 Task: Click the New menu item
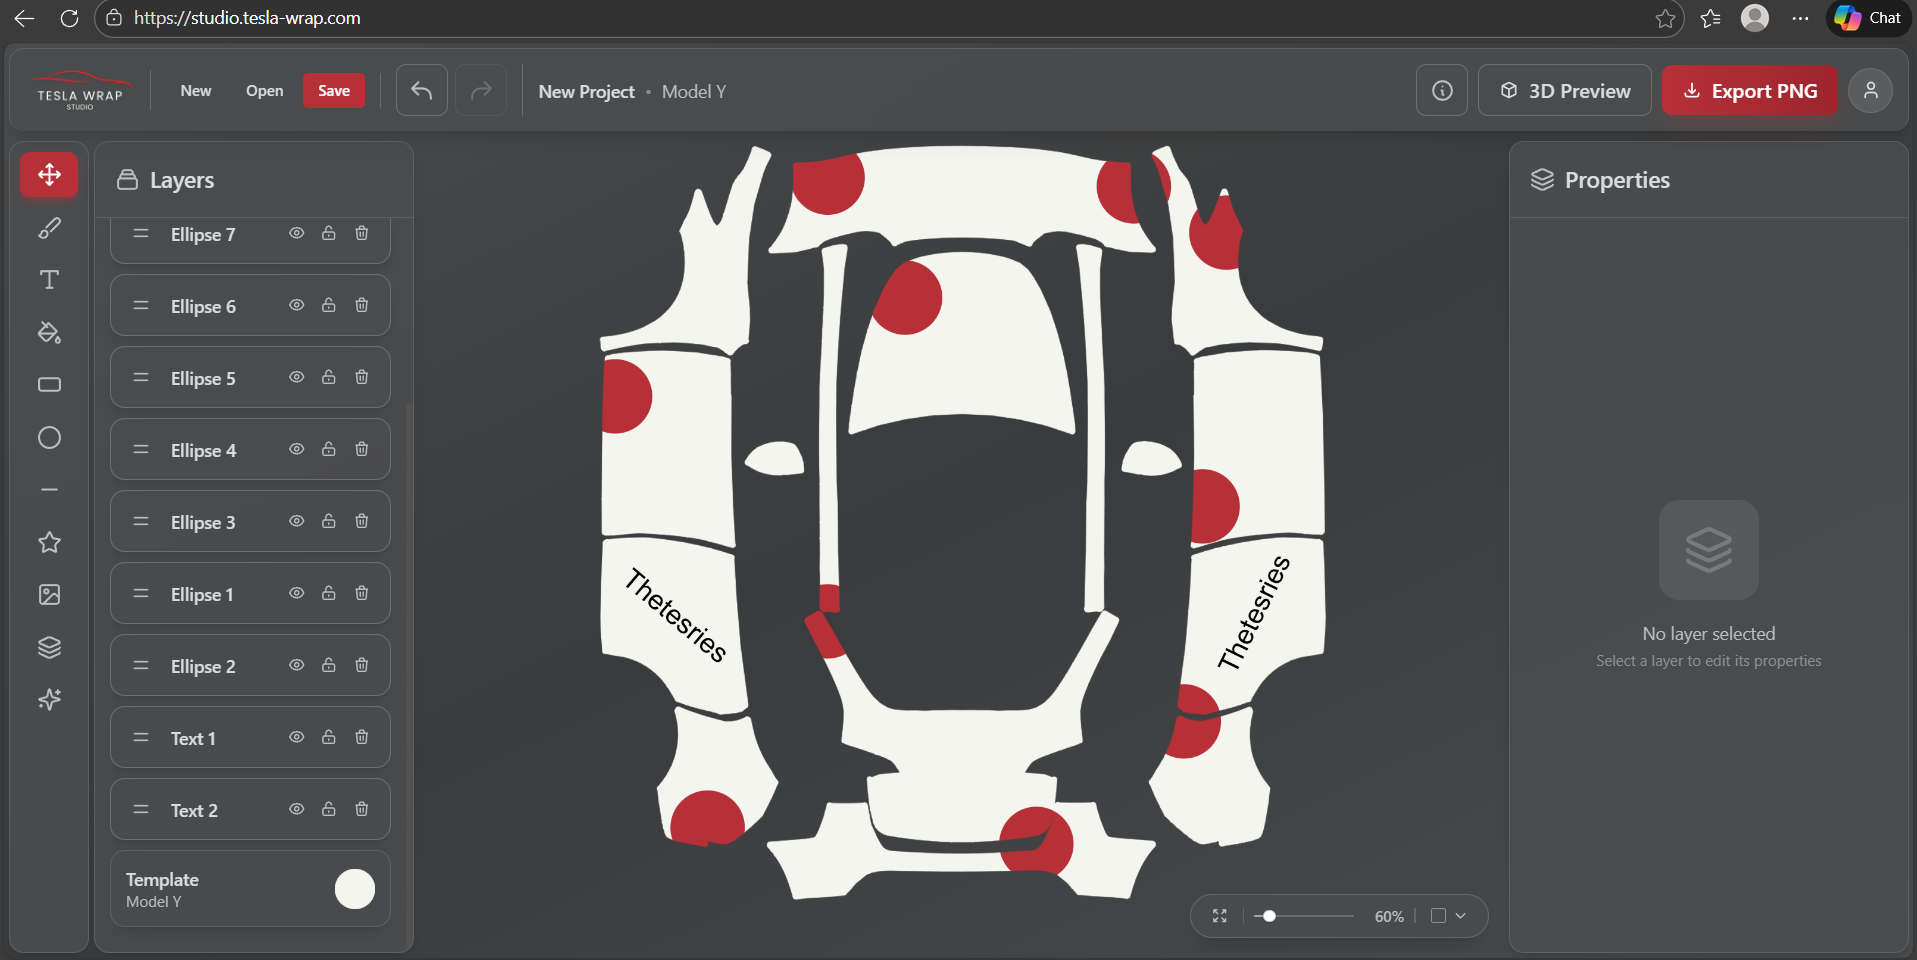point(196,91)
